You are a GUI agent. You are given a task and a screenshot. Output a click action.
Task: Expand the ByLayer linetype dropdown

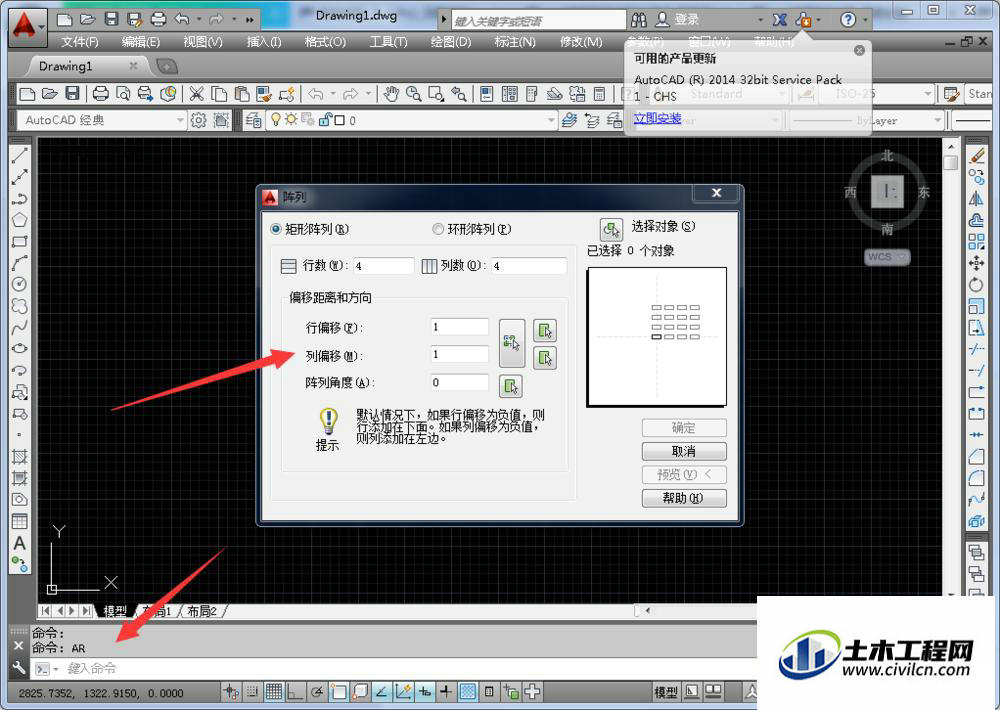[x=938, y=120]
